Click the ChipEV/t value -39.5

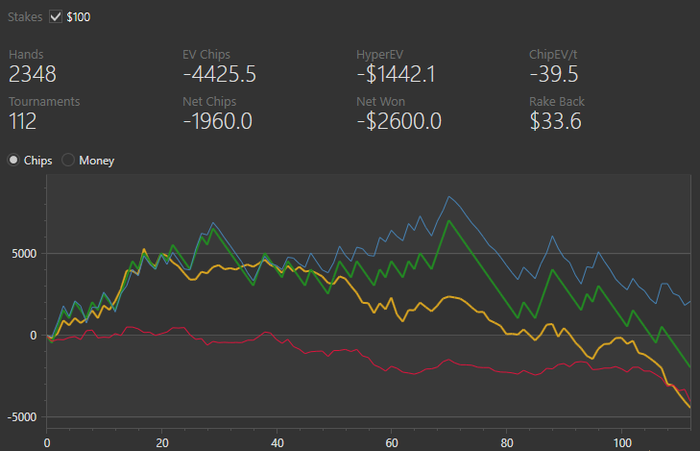point(554,74)
